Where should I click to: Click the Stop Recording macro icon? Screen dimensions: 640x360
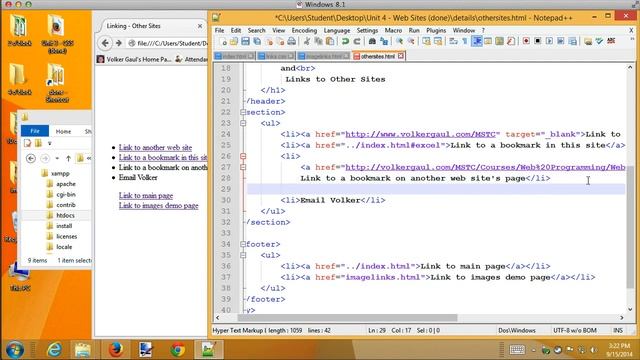pos(538,41)
